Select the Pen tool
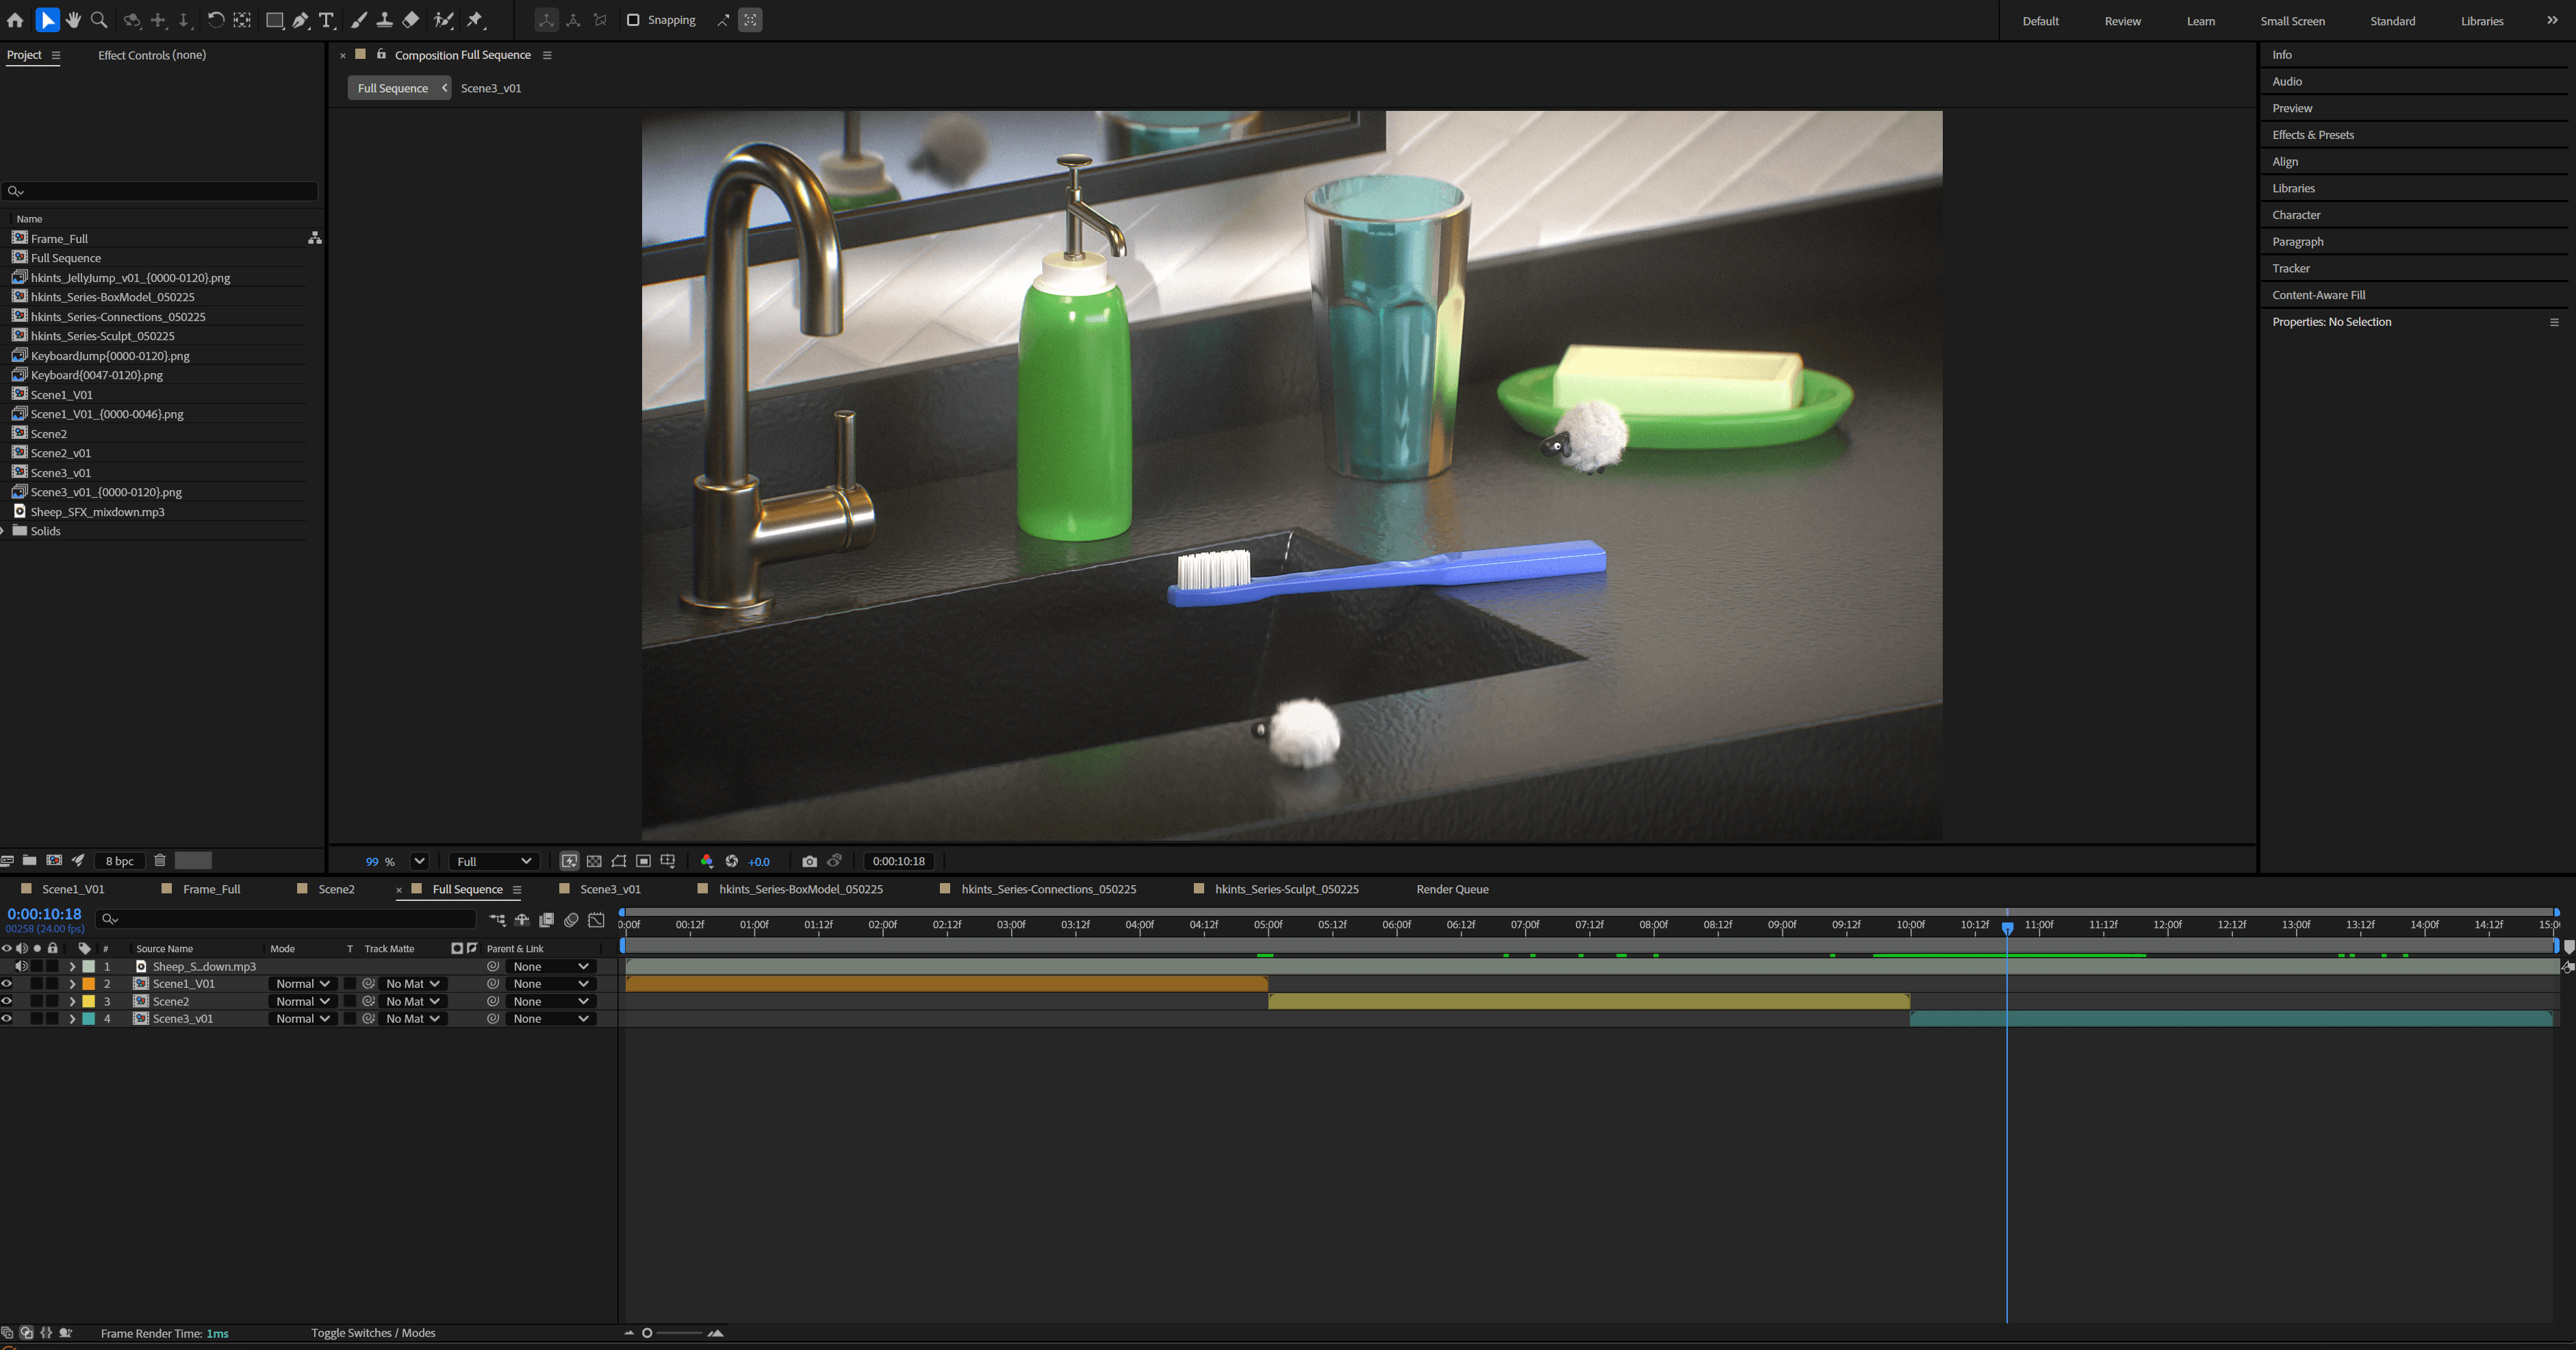The width and height of the screenshot is (2576, 1350). pos(300,20)
